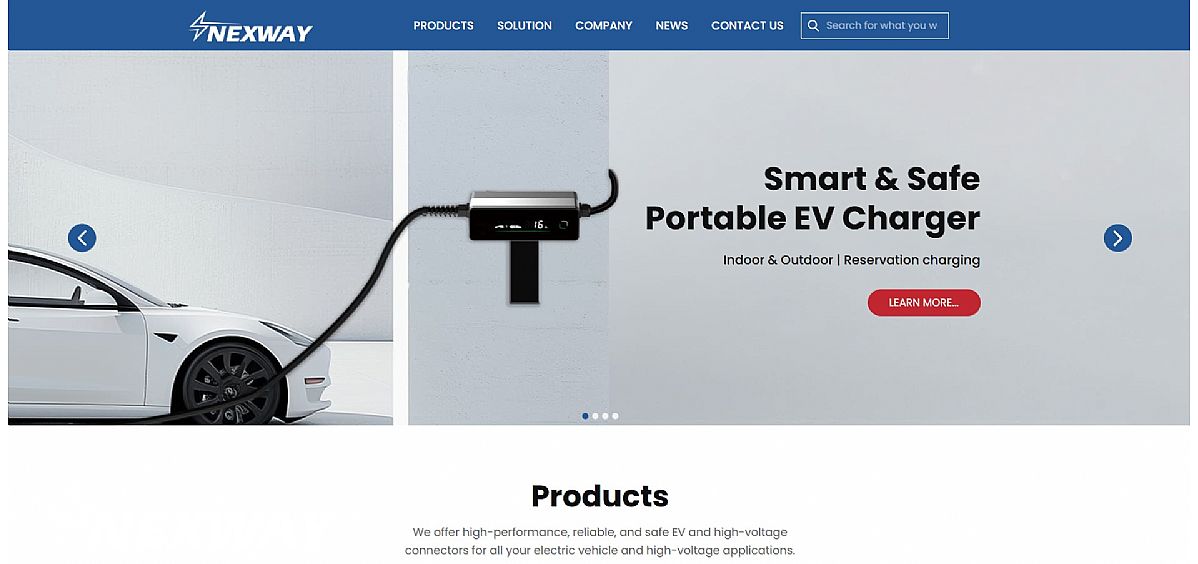The width and height of the screenshot is (1198, 564).
Task: Focus the search input field
Action: pos(875,25)
